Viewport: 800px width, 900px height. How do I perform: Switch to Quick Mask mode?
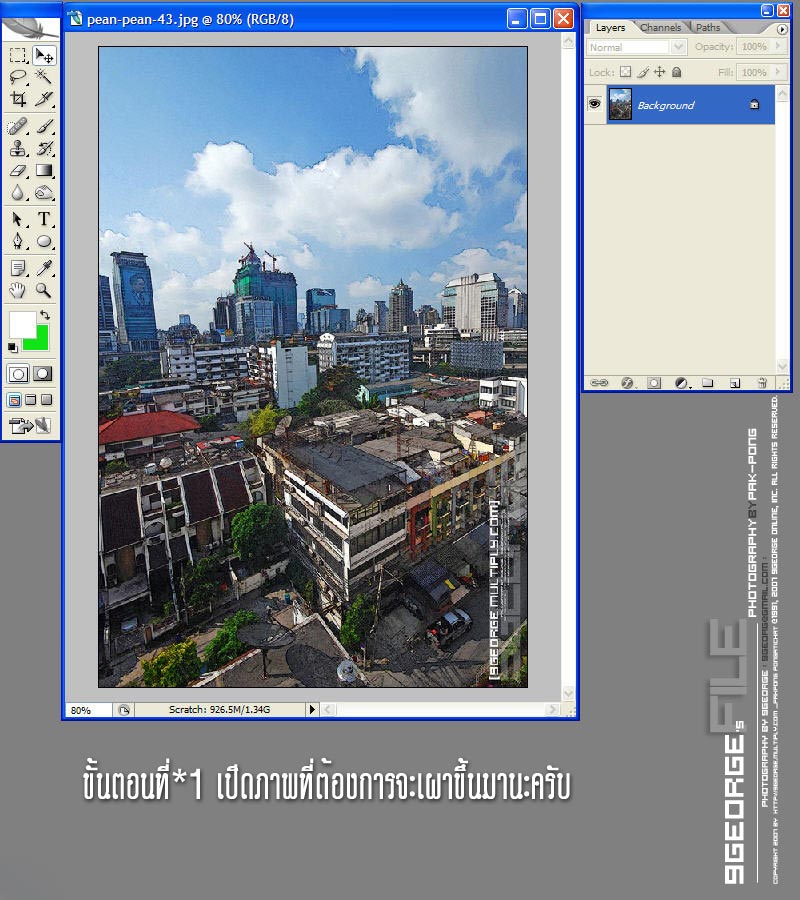click(43, 374)
